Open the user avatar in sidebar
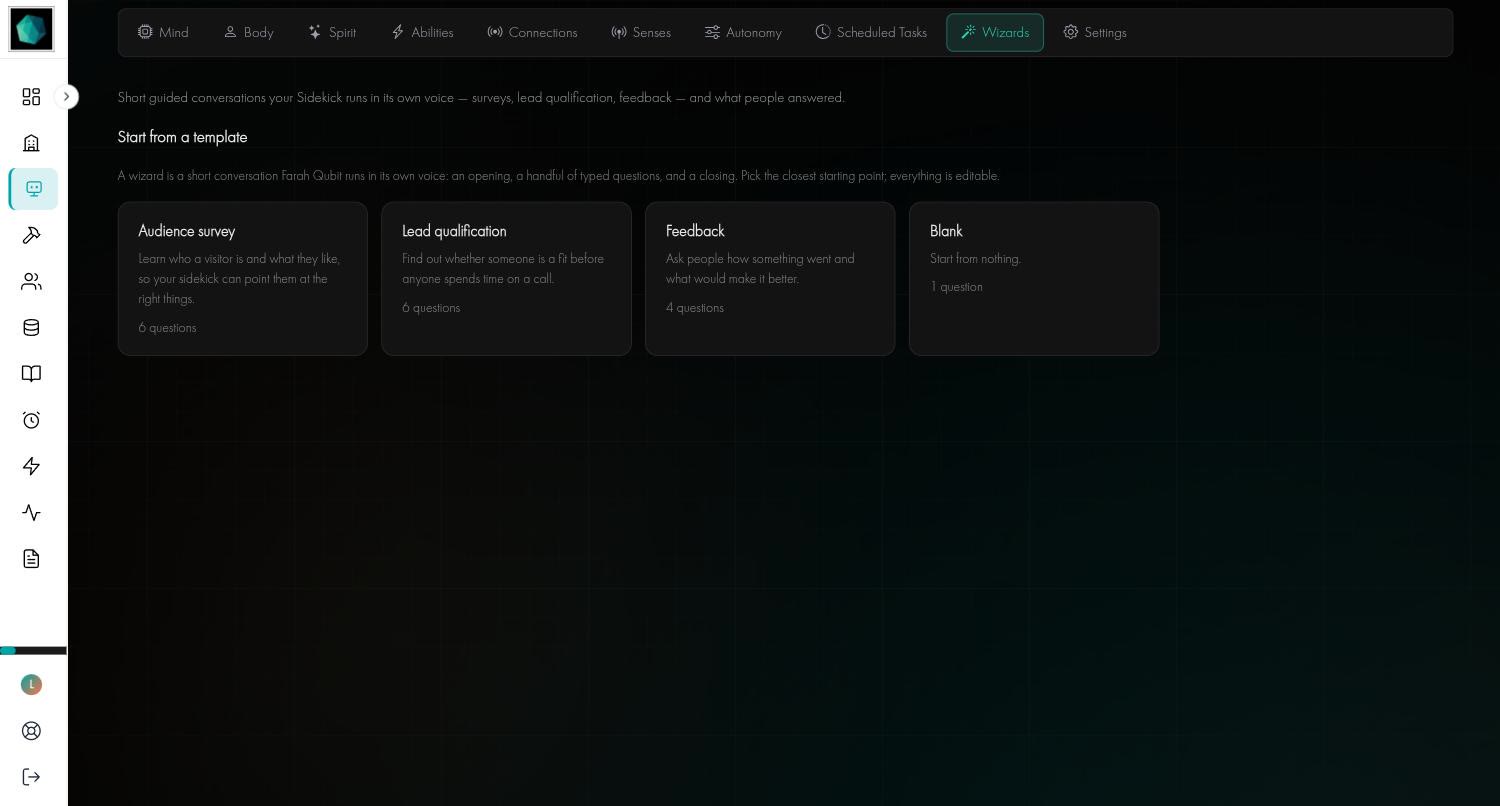 (31, 684)
